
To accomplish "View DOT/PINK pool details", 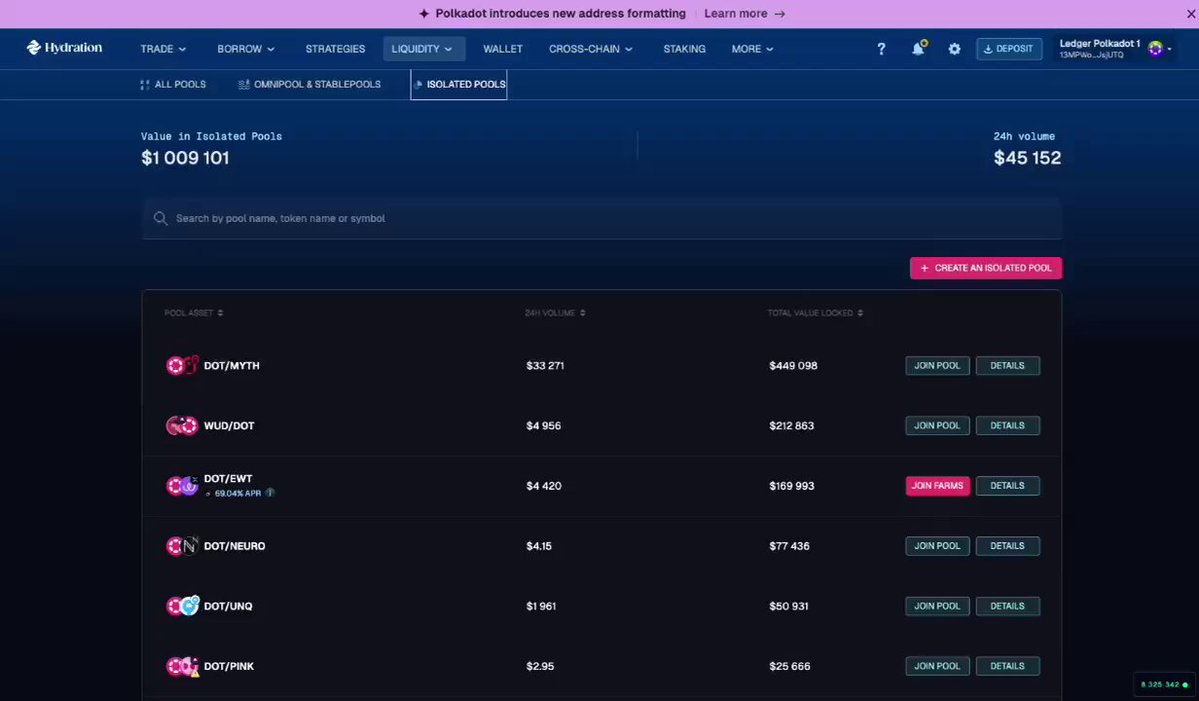I will 1007,667.
